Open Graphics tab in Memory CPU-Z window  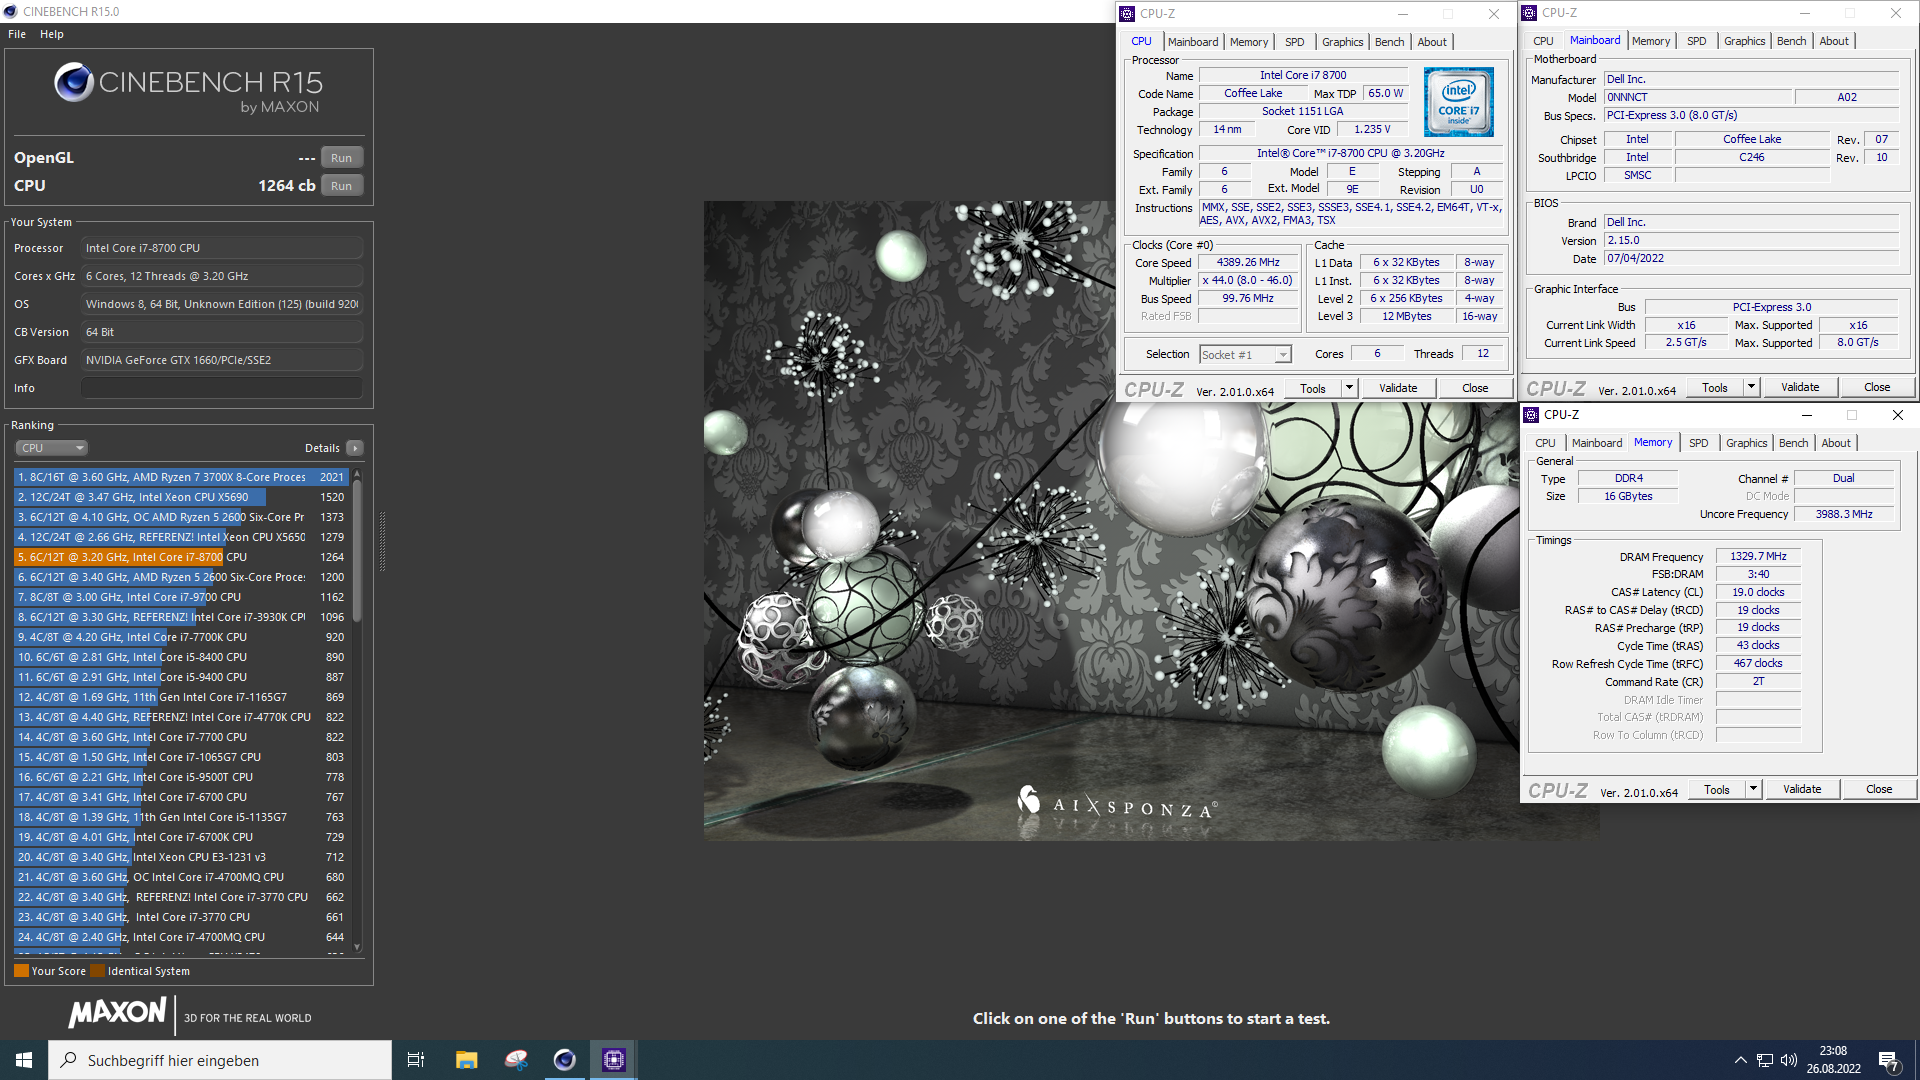coord(1747,443)
